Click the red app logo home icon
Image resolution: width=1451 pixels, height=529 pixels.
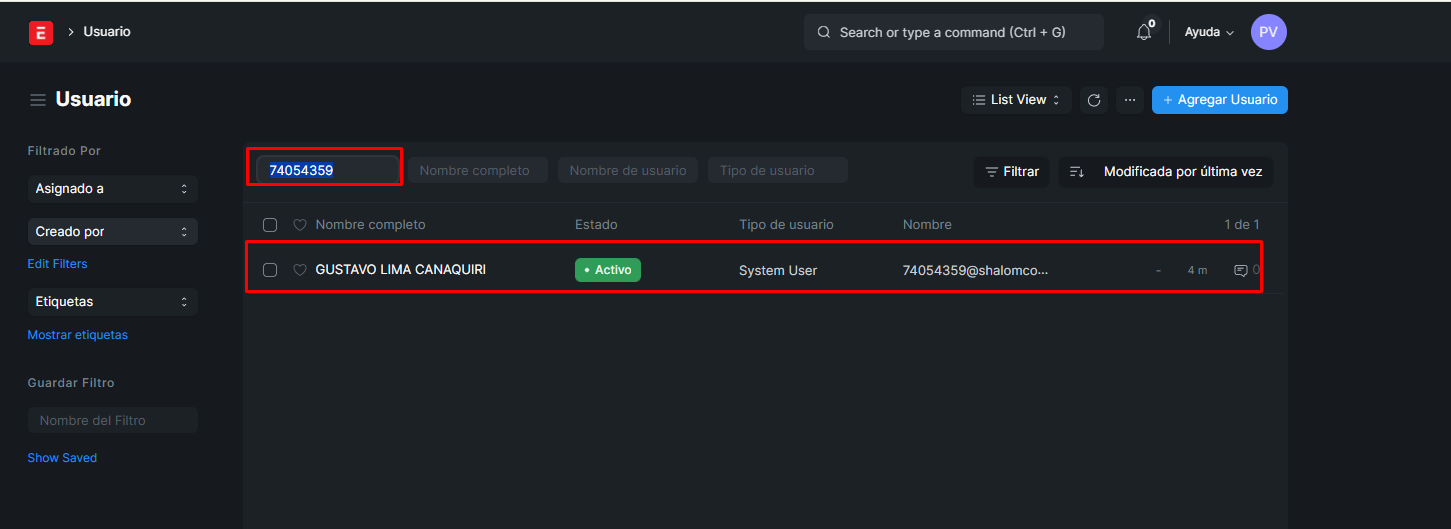pyautogui.click(x=41, y=33)
